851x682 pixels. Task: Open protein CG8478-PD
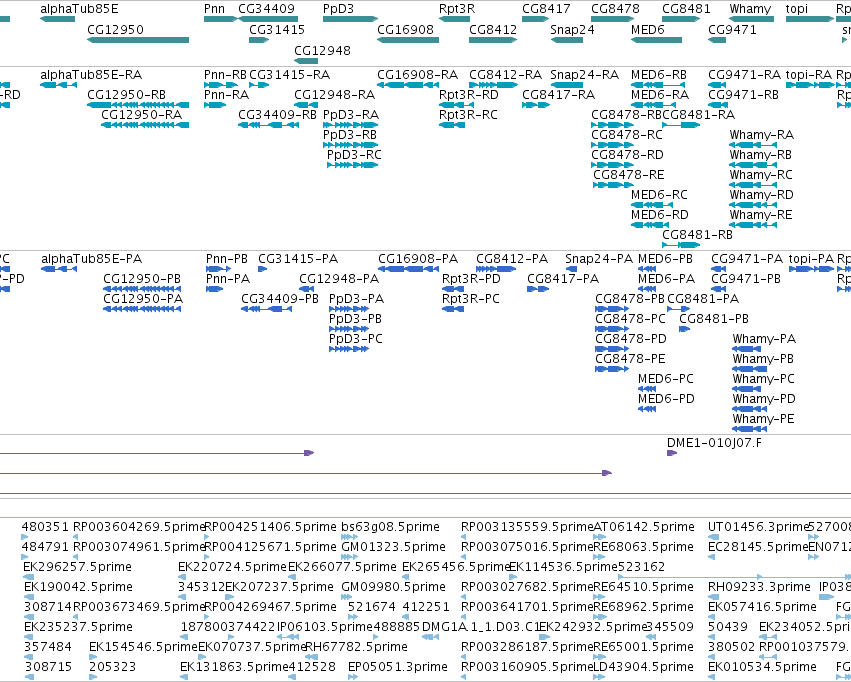click(631, 340)
